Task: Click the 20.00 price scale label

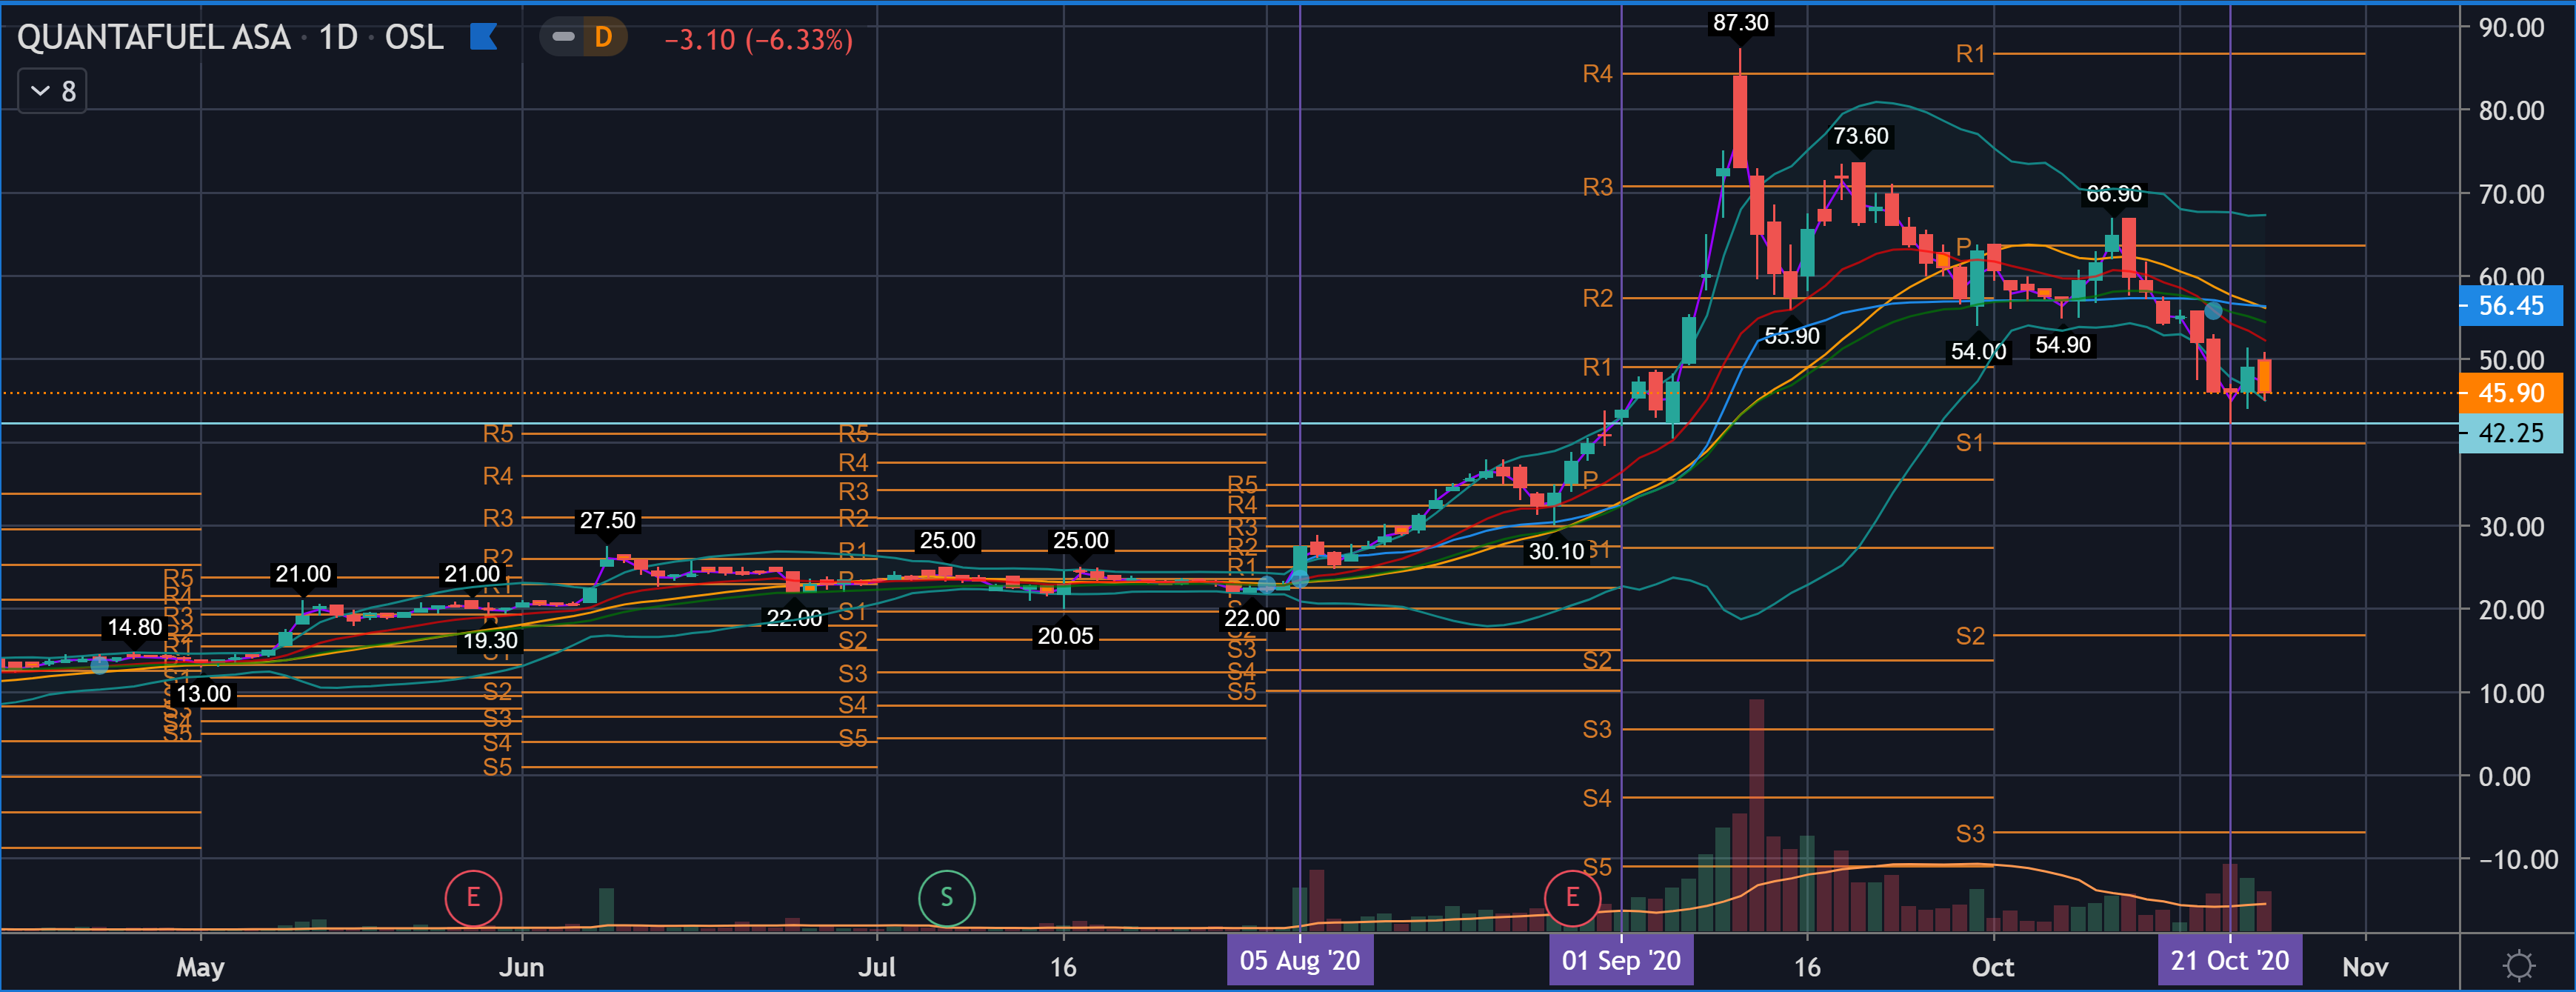Action: (x=2511, y=610)
